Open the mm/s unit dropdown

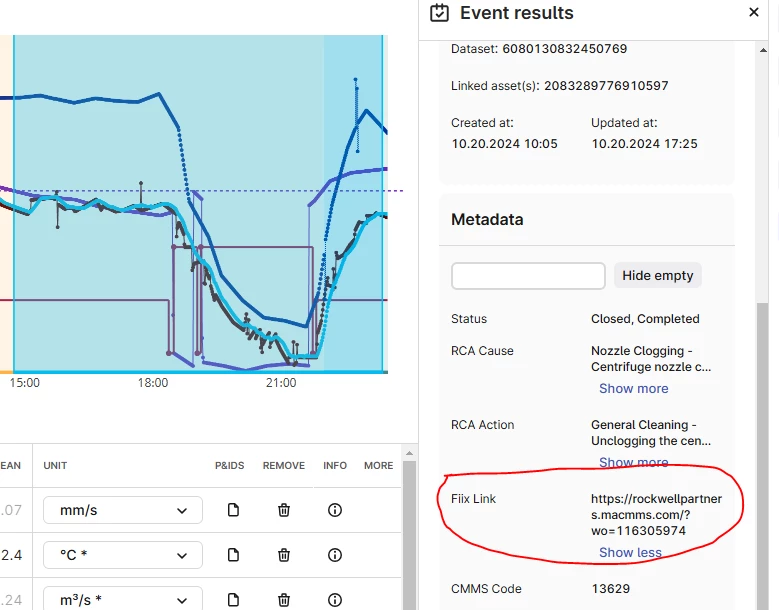click(x=123, y=510)
